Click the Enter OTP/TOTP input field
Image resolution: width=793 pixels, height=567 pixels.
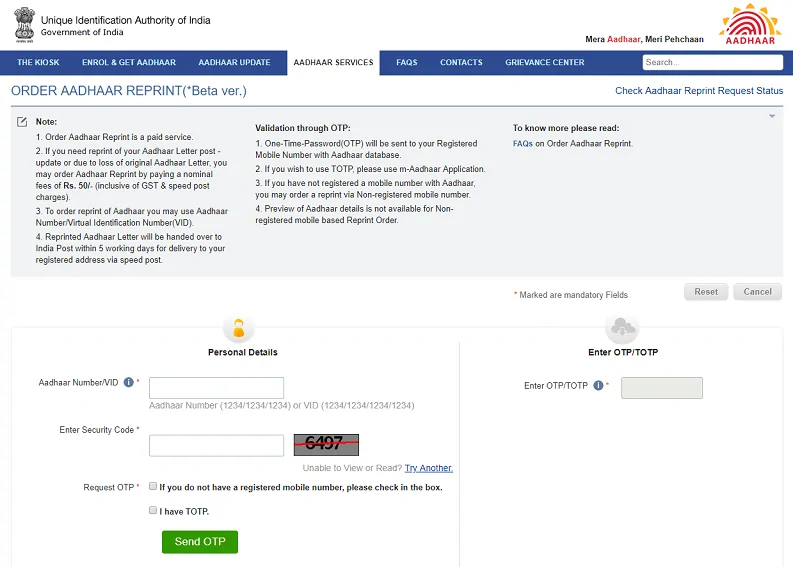(662, 388)
